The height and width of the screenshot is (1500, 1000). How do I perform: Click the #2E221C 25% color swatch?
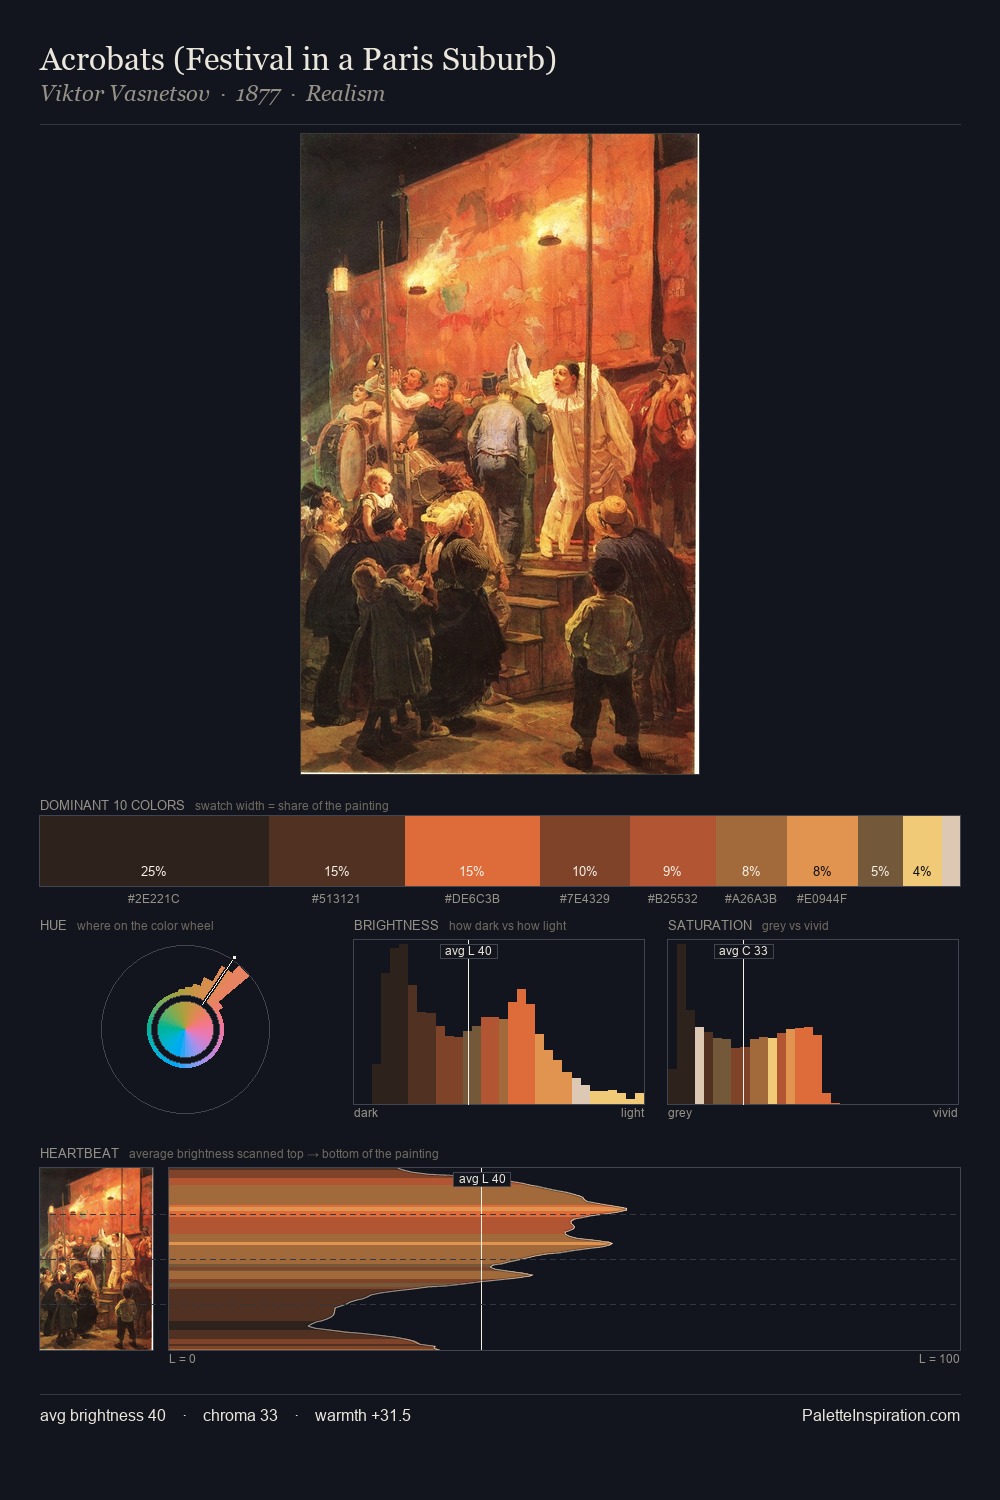coord(154,851)
